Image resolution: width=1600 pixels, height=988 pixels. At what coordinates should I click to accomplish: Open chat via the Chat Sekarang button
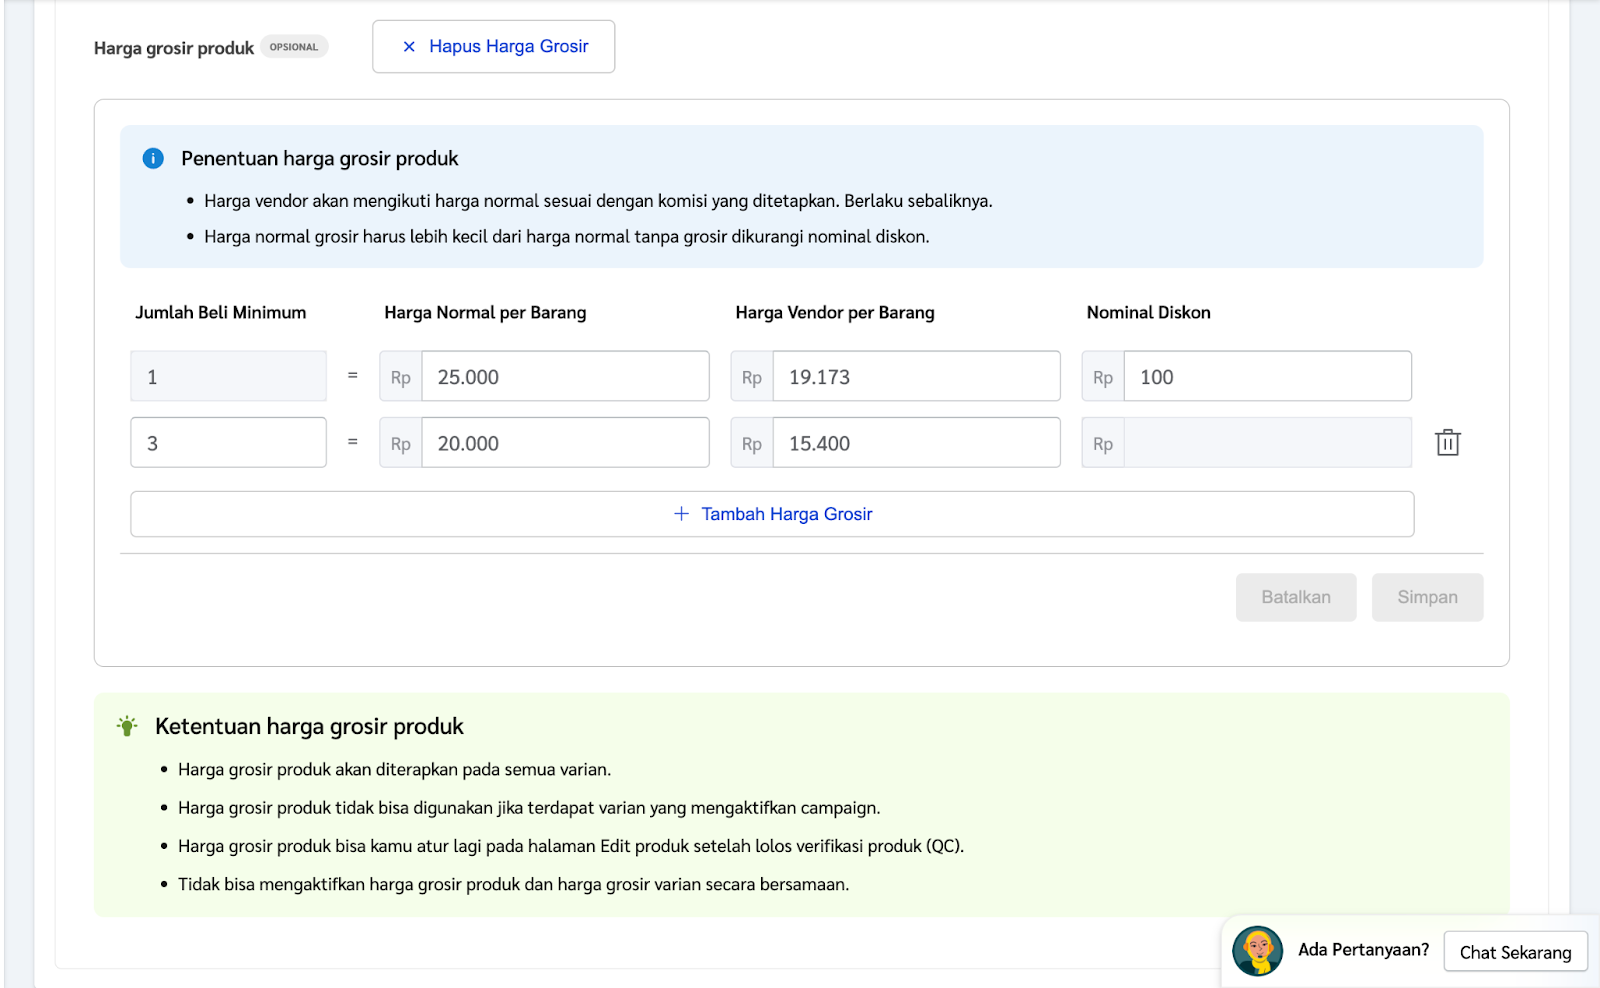click(x=1515, y=952)
